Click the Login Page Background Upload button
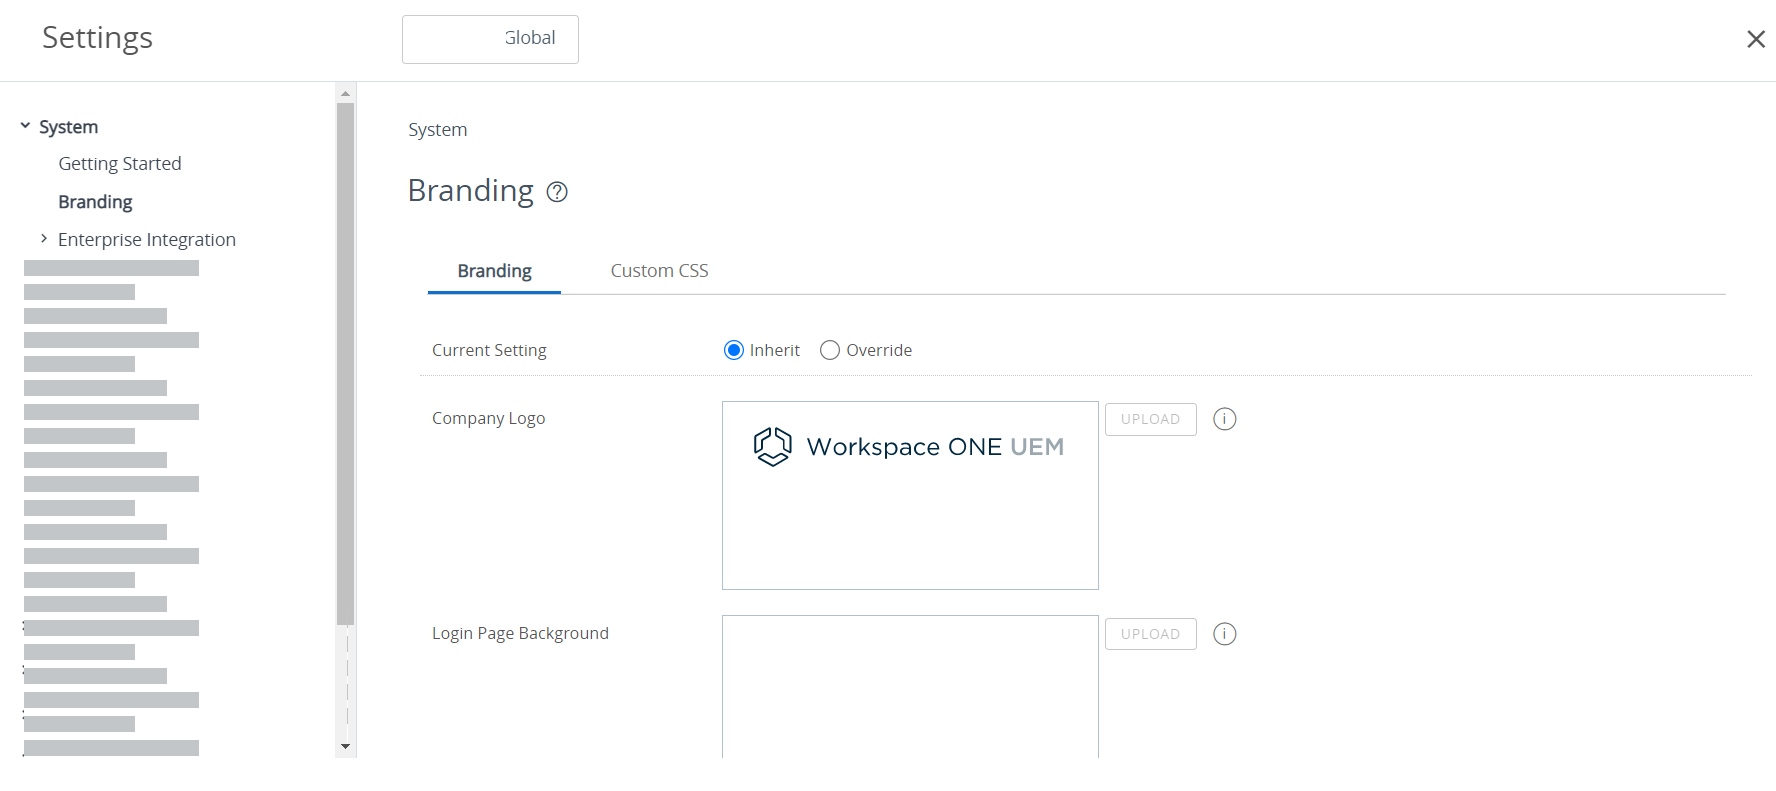Image resolution: width=1776 pixels, height=791 pixels. (x=1150, y=634)
